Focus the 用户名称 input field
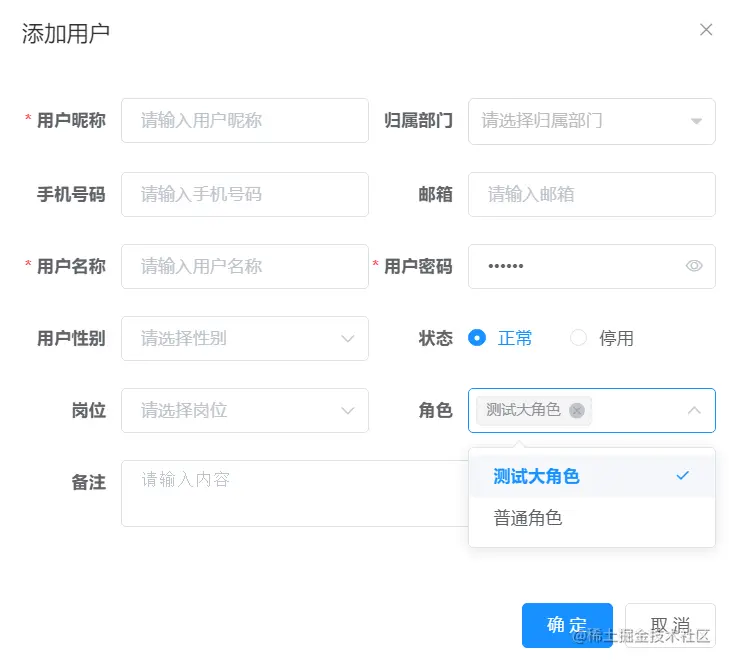The image size is (729, 663). [x=245, y=266]
